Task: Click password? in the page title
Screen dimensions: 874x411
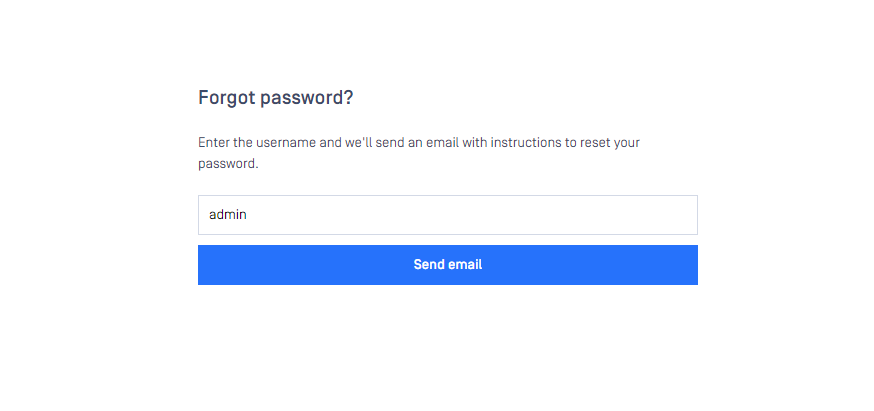Action: coord(307,99)
